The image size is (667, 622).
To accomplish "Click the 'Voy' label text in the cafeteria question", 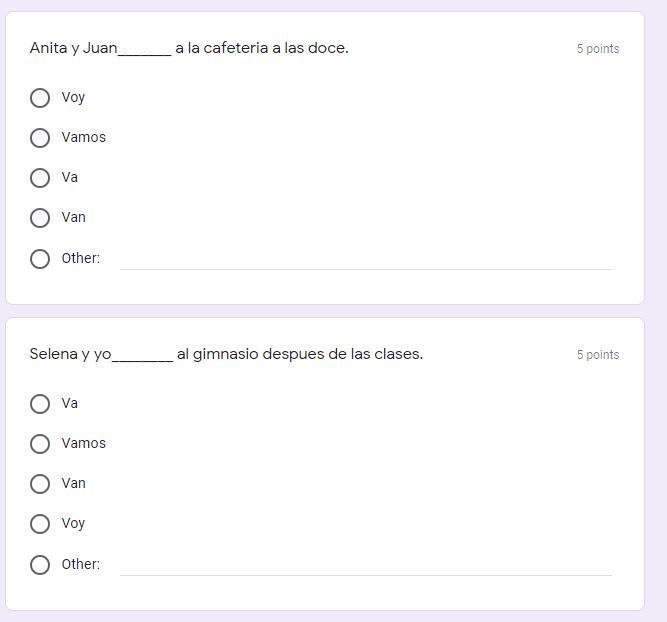I will point(73,97).
